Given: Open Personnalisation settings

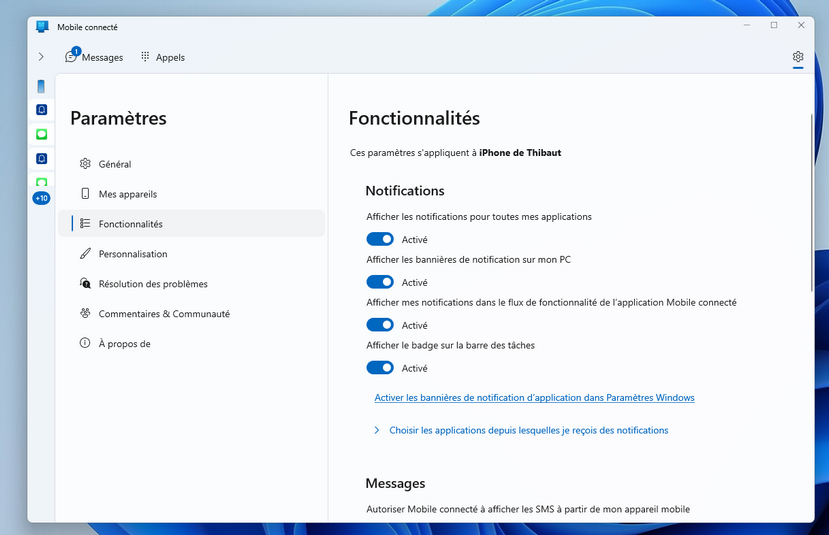Looking at the screenshot, I should point(191,254).
